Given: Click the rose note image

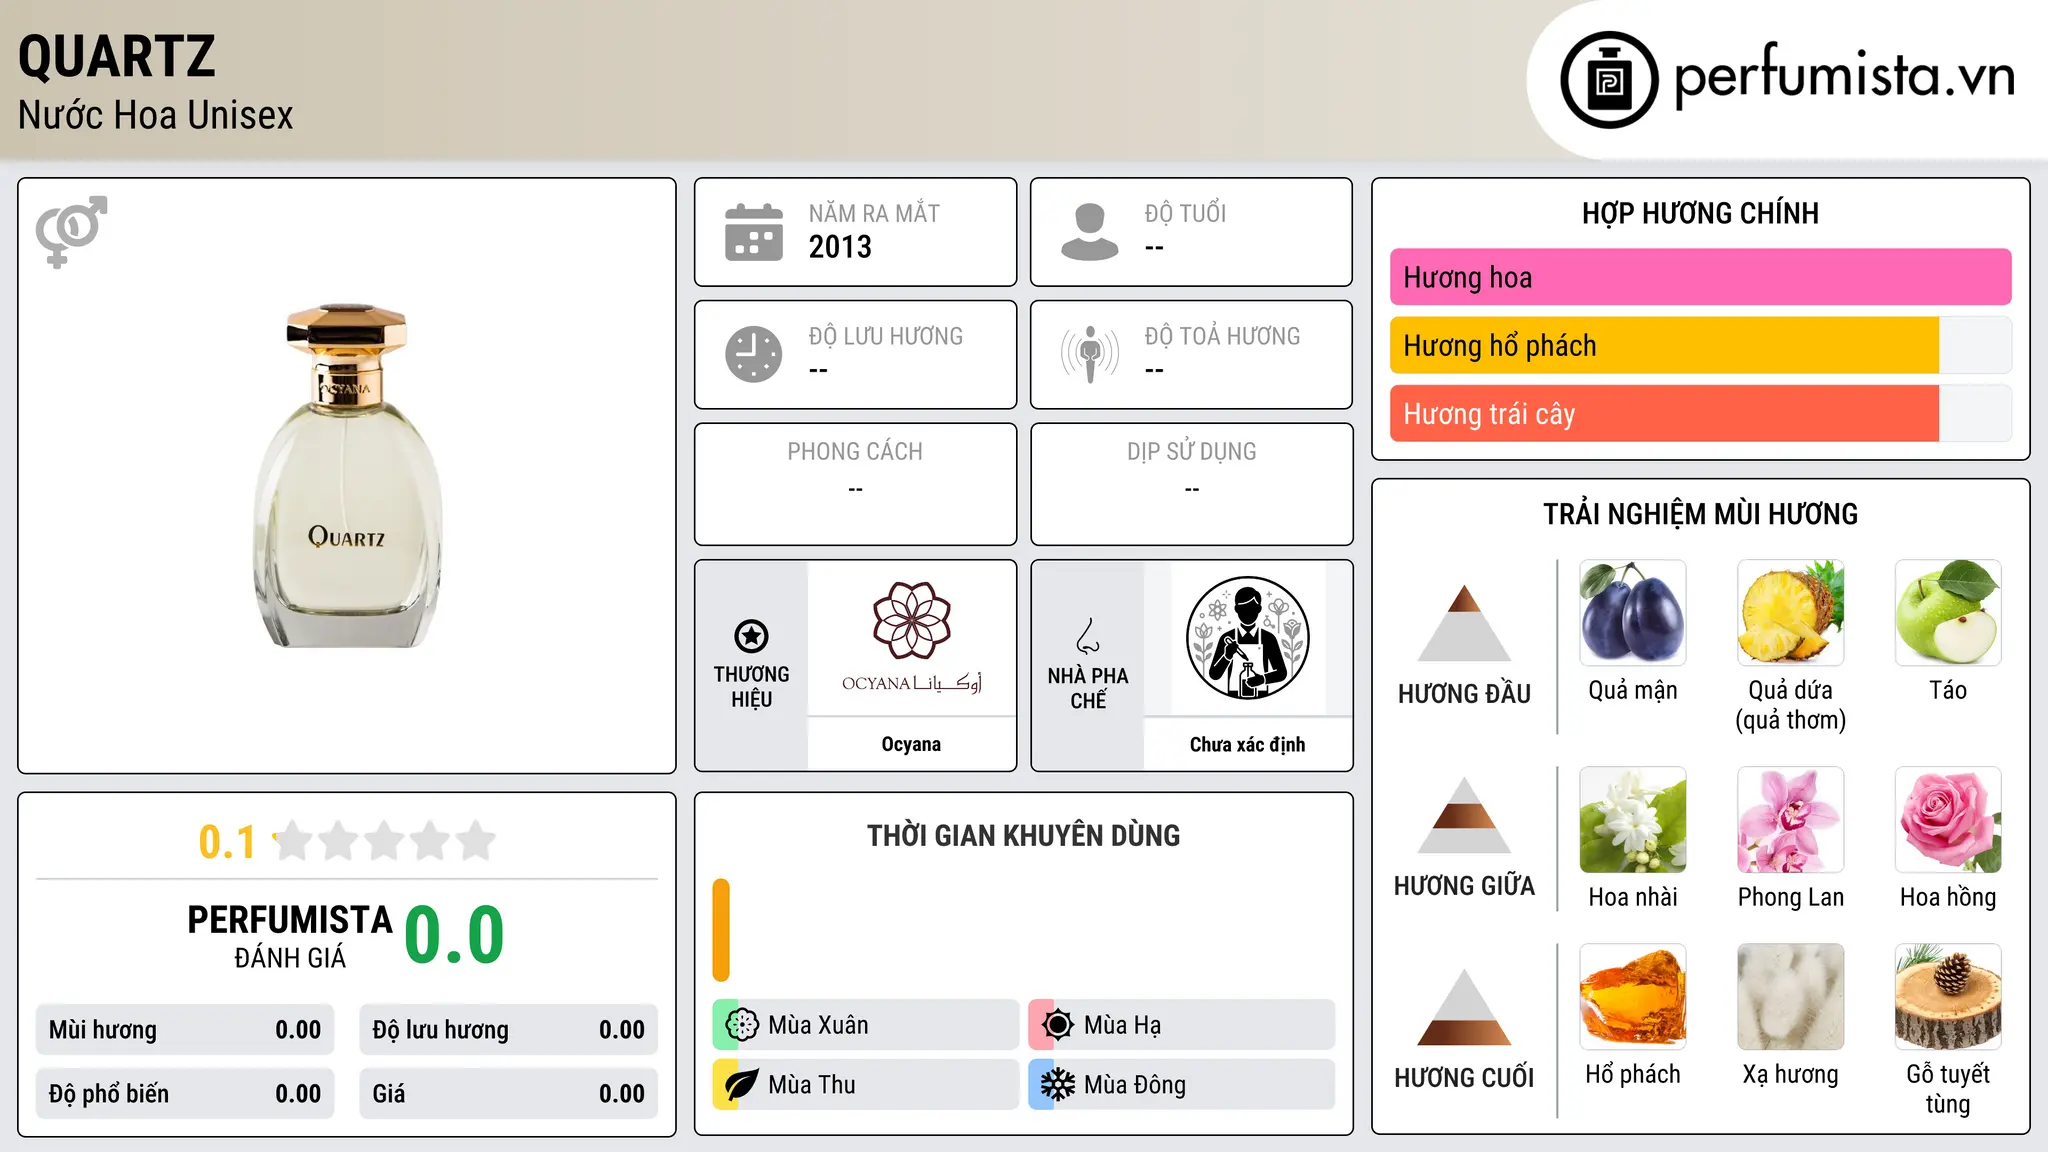Looking at the screenshot, I should 1948,820.
